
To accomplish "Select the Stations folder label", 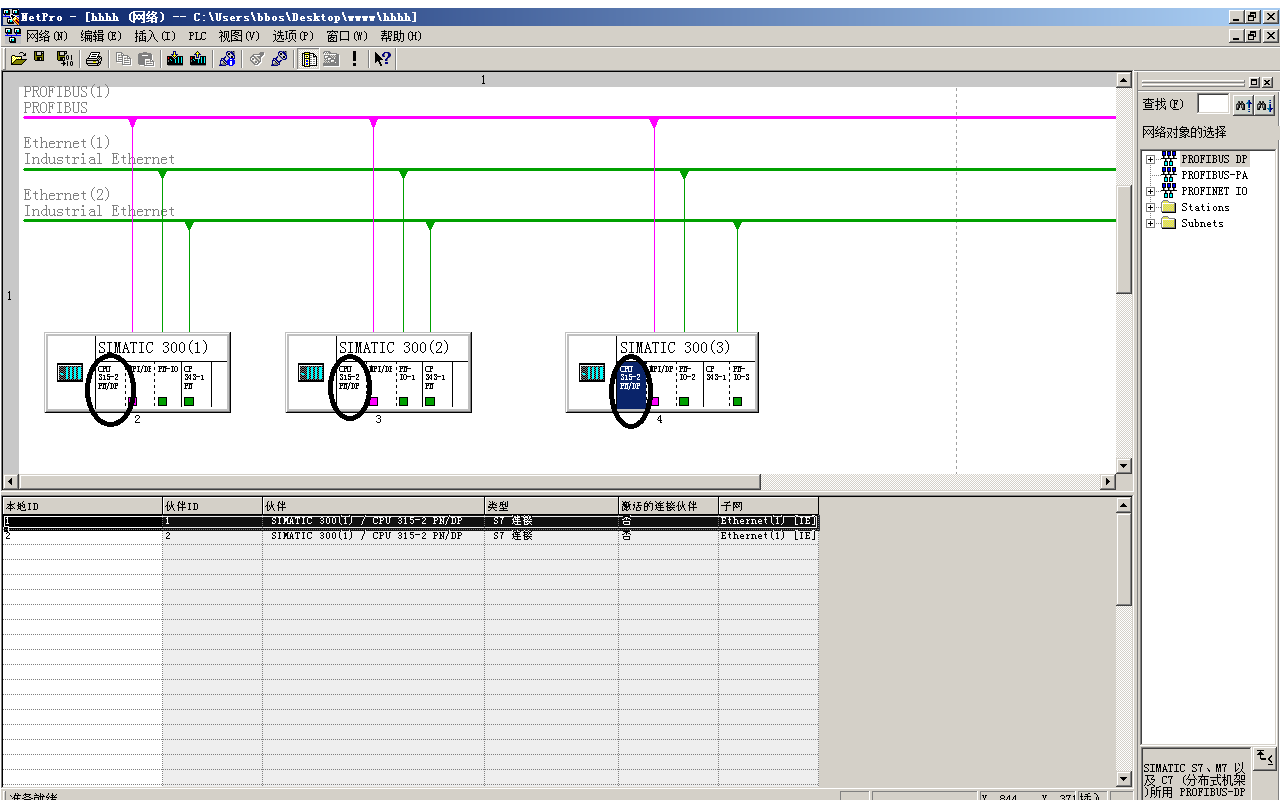I will pyautogui.click(x=1205, y=207).
